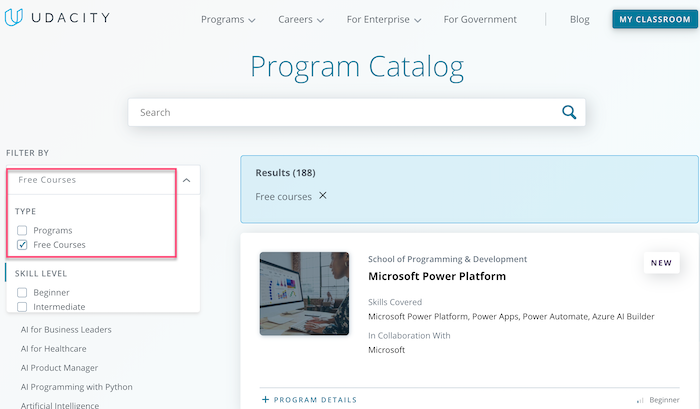Uncheck the Free Courses checkbox
Viewport: 700px width, 409px height.
pyautogui.click(x=22, y=245)
